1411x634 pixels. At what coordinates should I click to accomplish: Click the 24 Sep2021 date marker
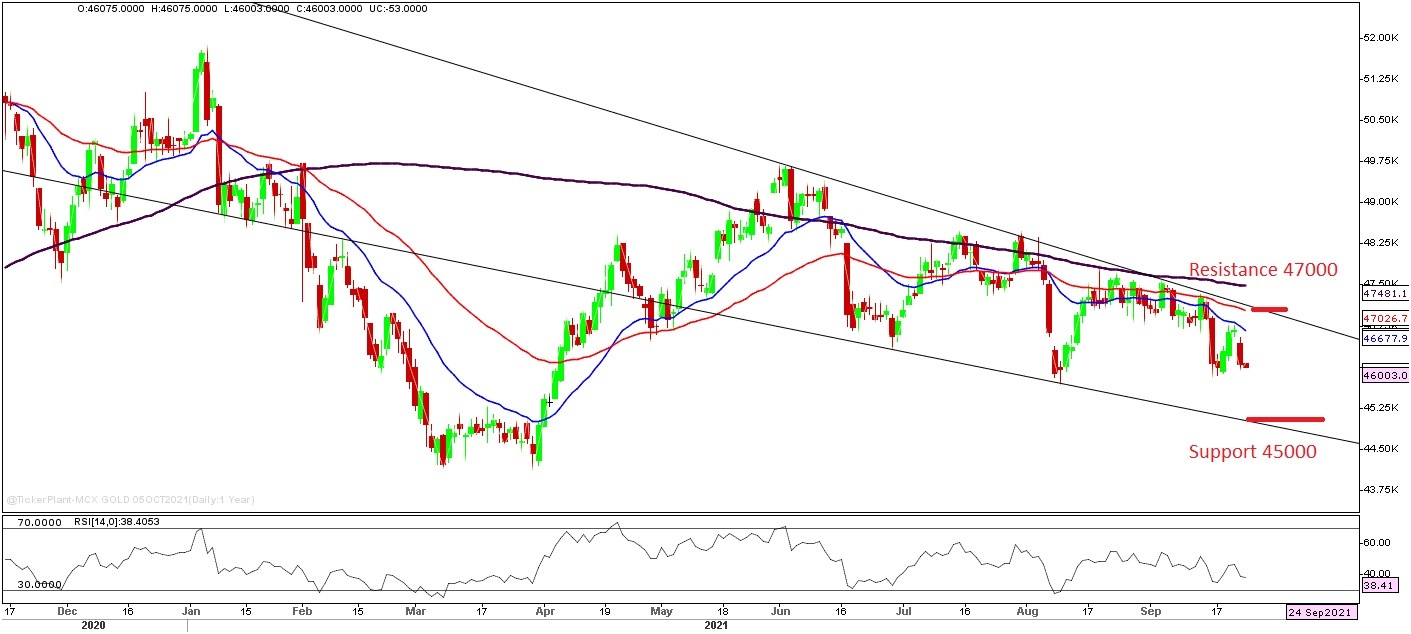[x=1319, y=610]
